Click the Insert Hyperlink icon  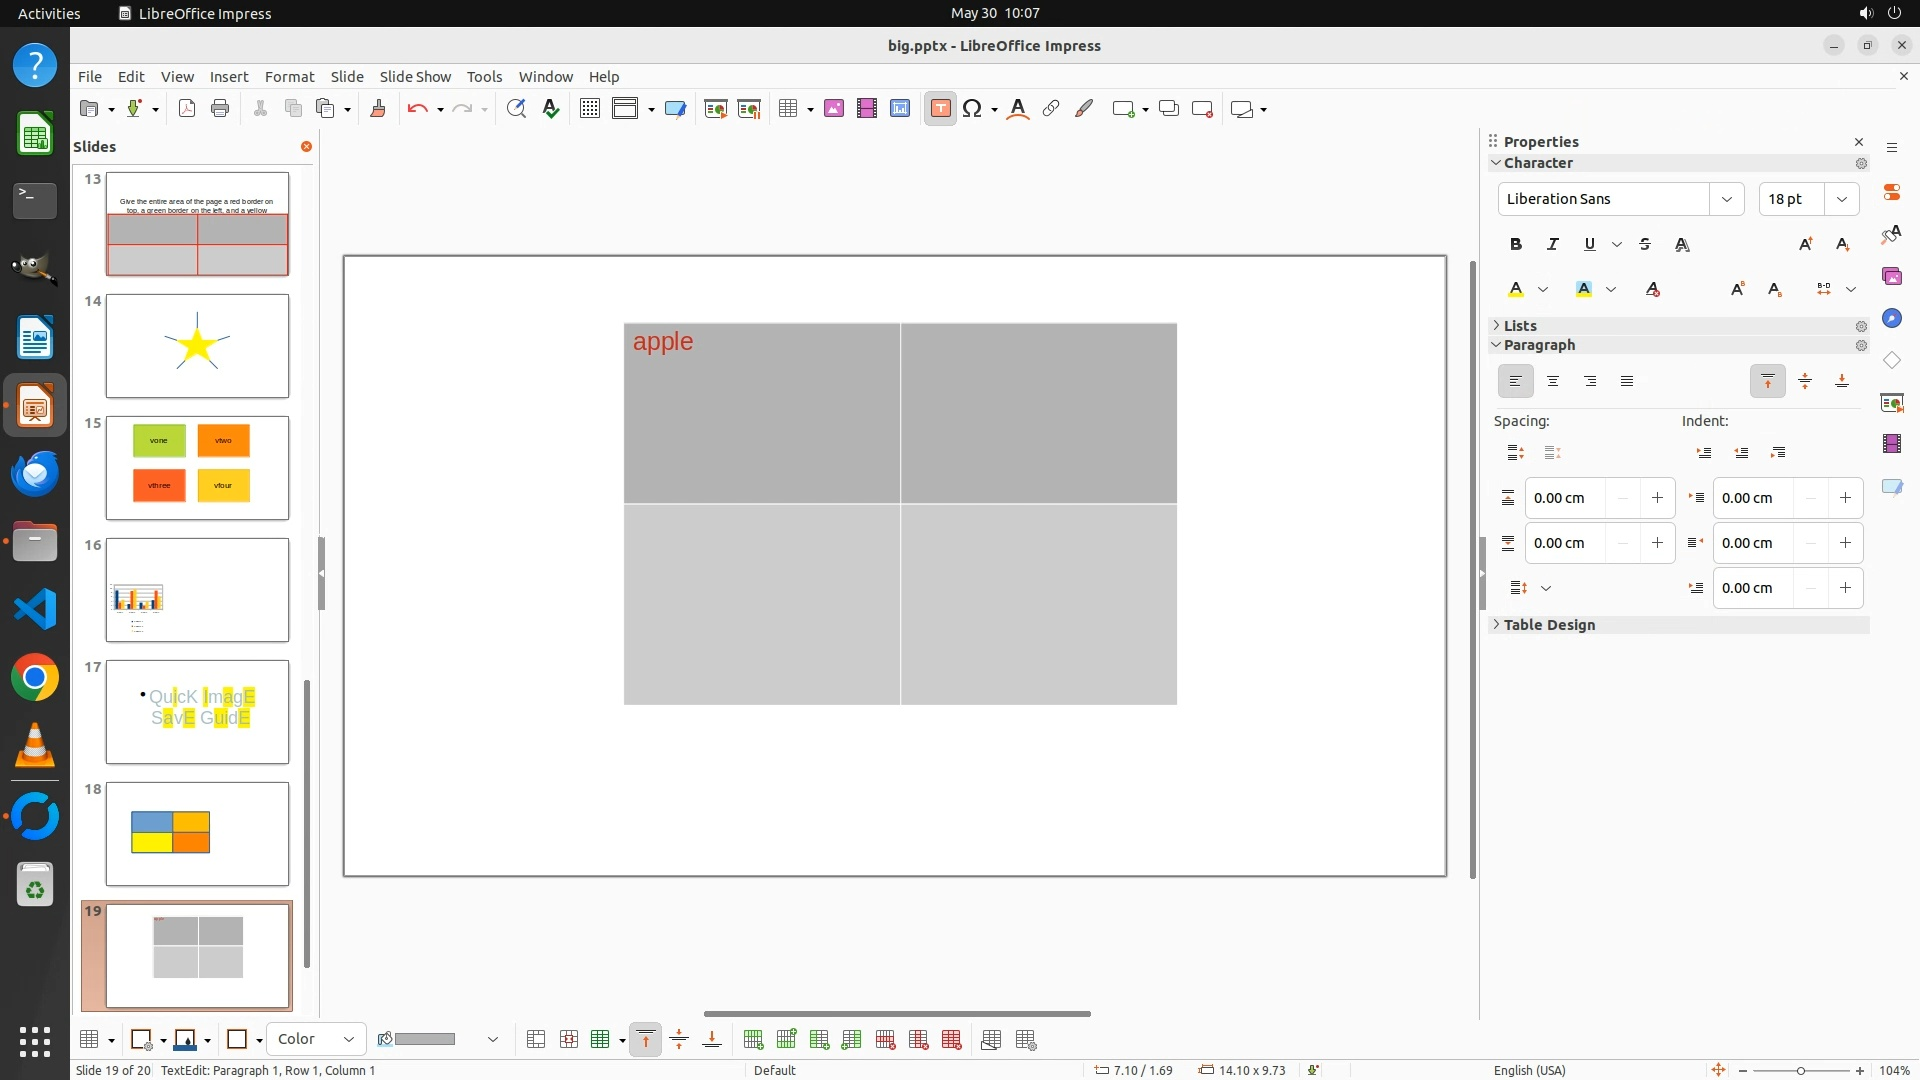click(x=1051, y=109)
